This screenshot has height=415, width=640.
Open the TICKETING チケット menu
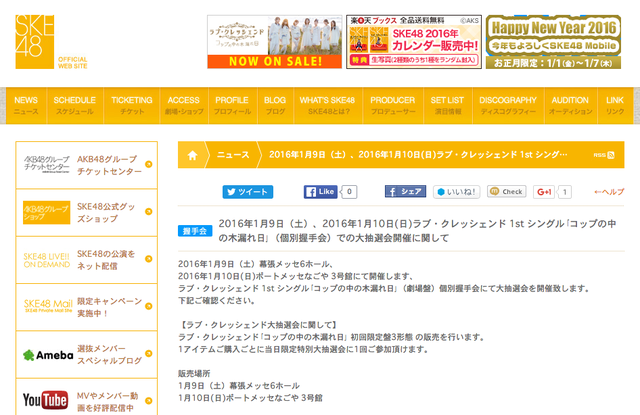132,105
